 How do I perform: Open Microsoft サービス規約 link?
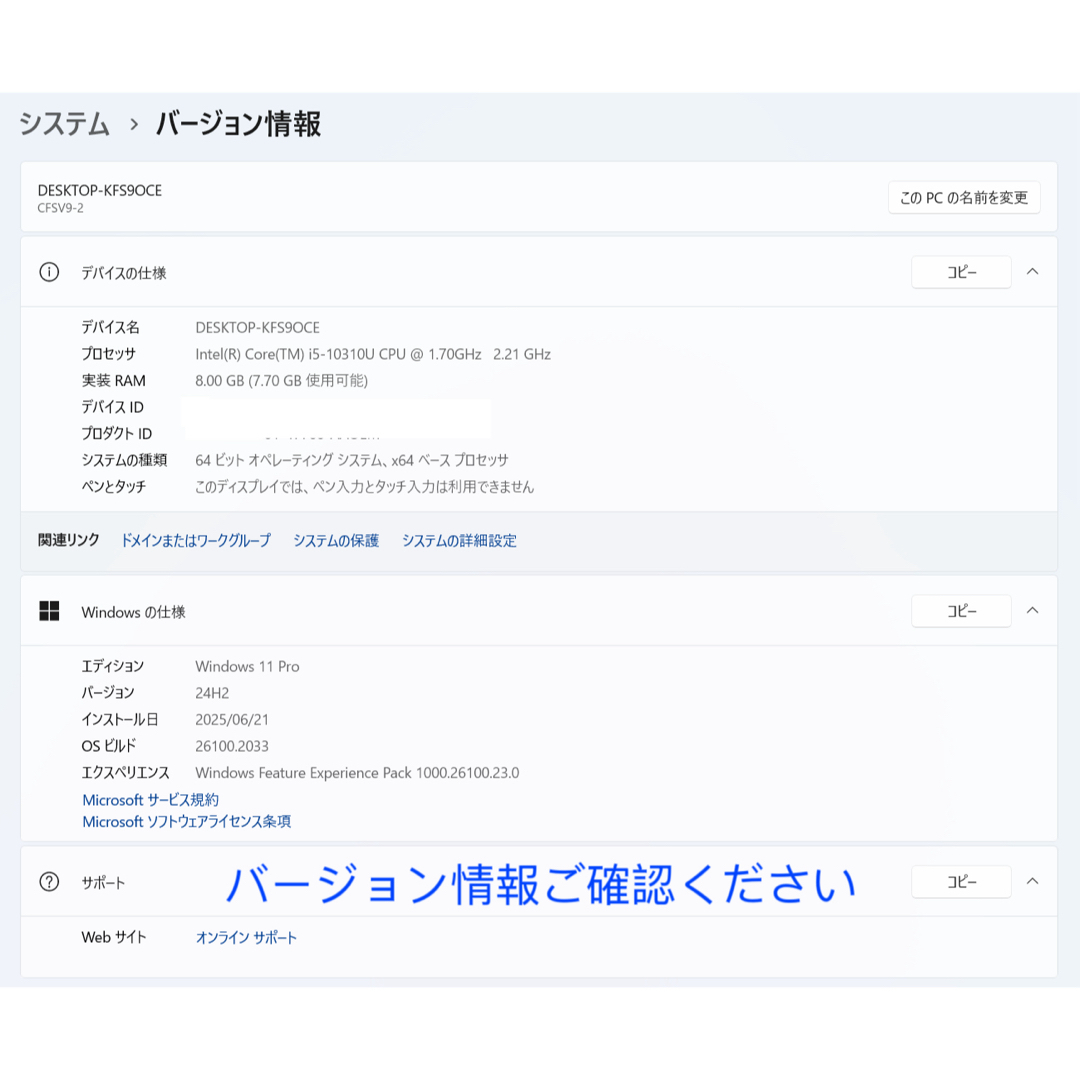coord(150,800)
